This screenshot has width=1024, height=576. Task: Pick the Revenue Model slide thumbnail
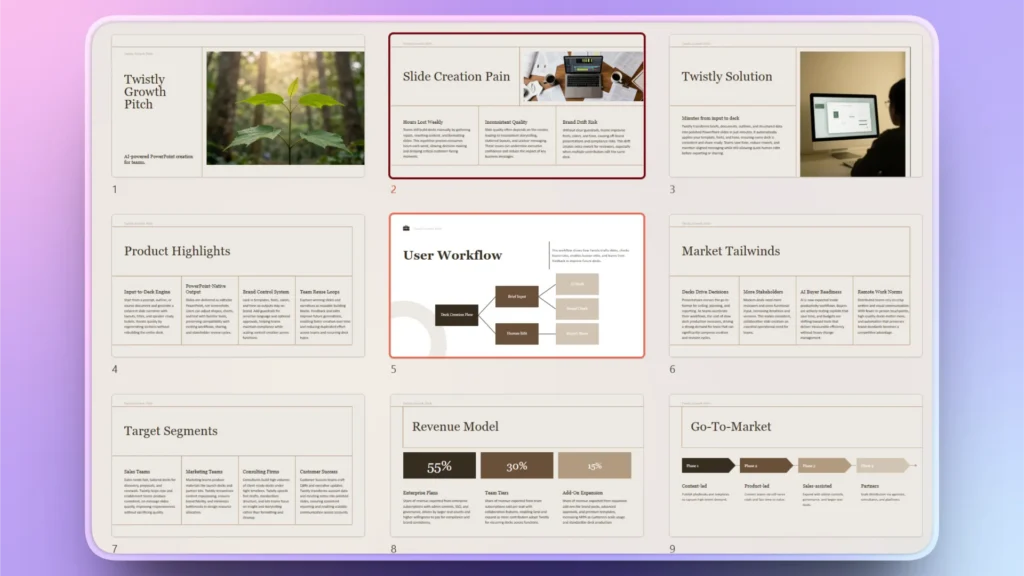[517, 465]
